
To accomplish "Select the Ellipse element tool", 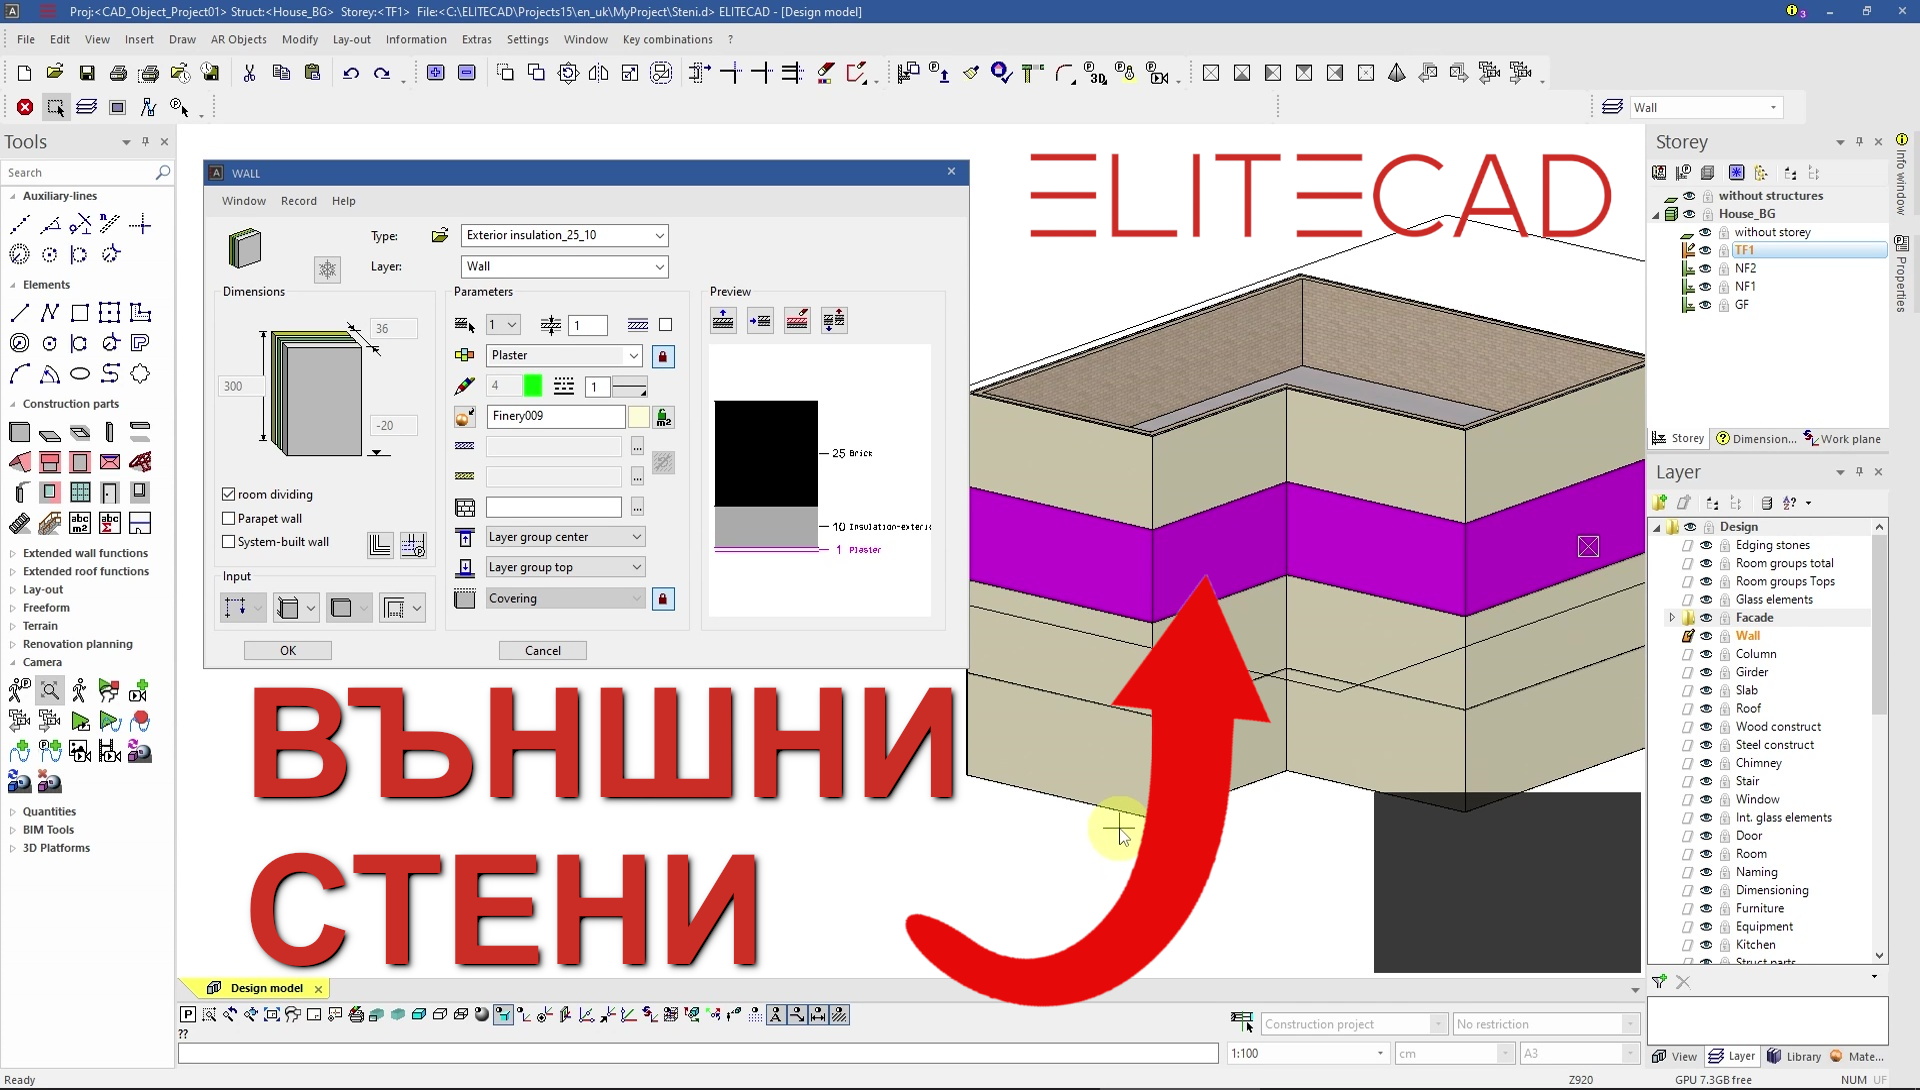I will 80,374.
